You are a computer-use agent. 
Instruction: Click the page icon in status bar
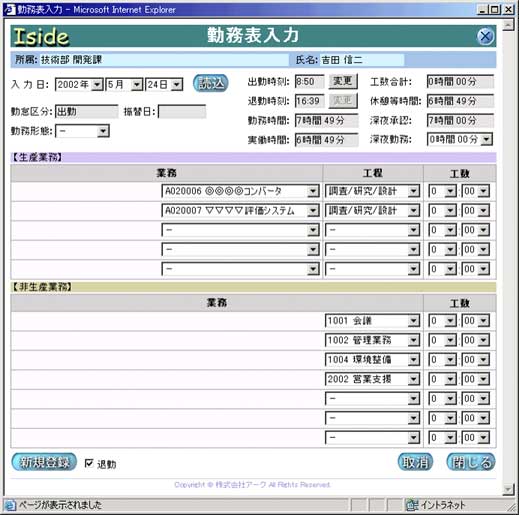click(10, 505)
